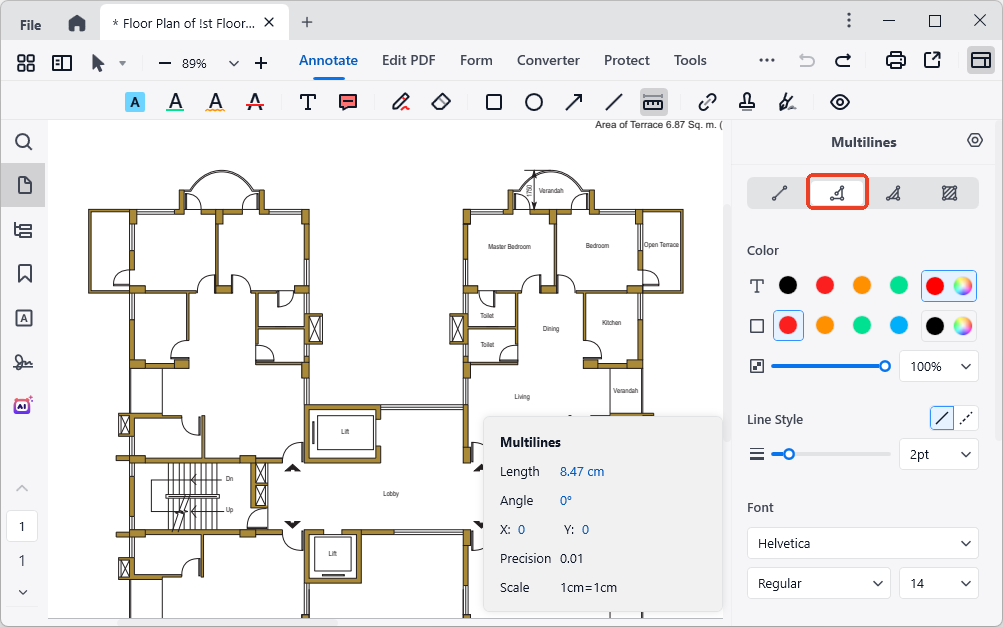Select the Eraser tool
The image size is (1003, 627).
click(x=441, y=102)
